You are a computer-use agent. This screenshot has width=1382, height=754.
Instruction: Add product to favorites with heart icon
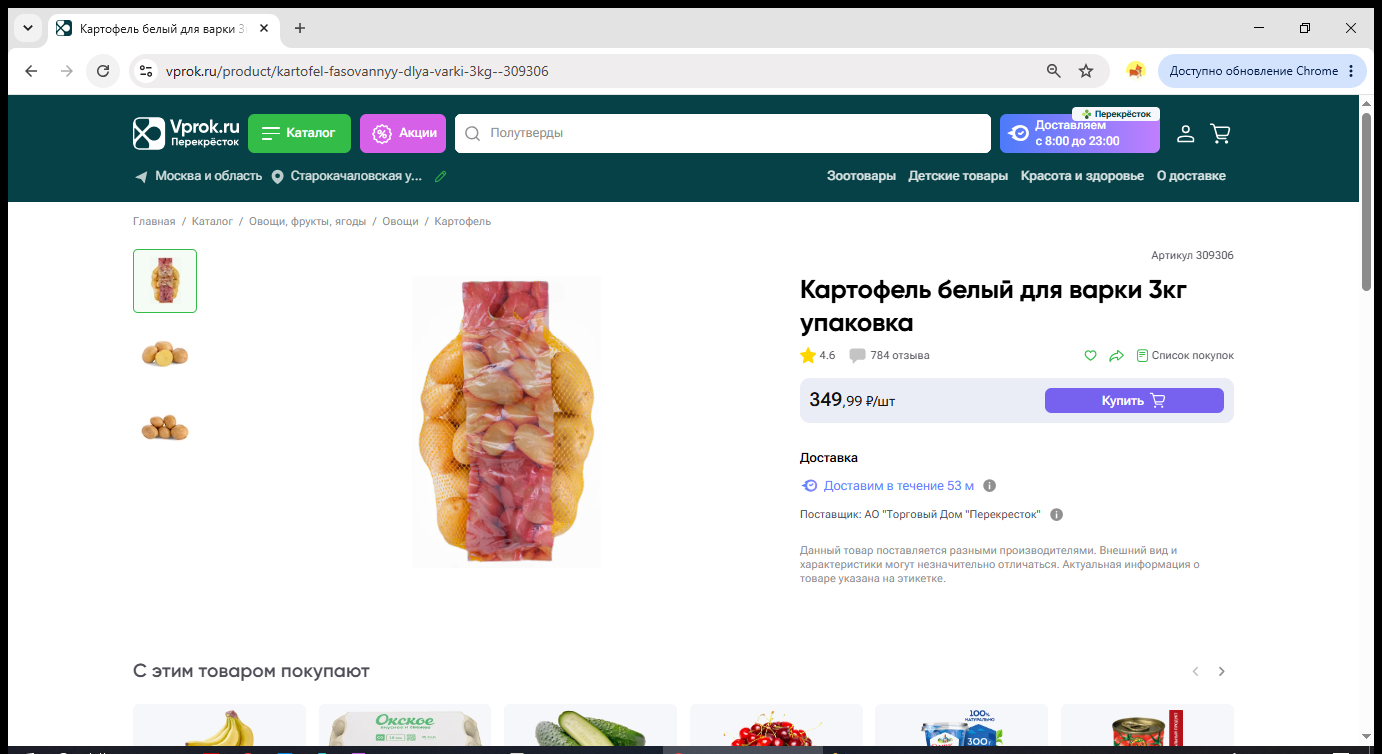(1091, 355)
